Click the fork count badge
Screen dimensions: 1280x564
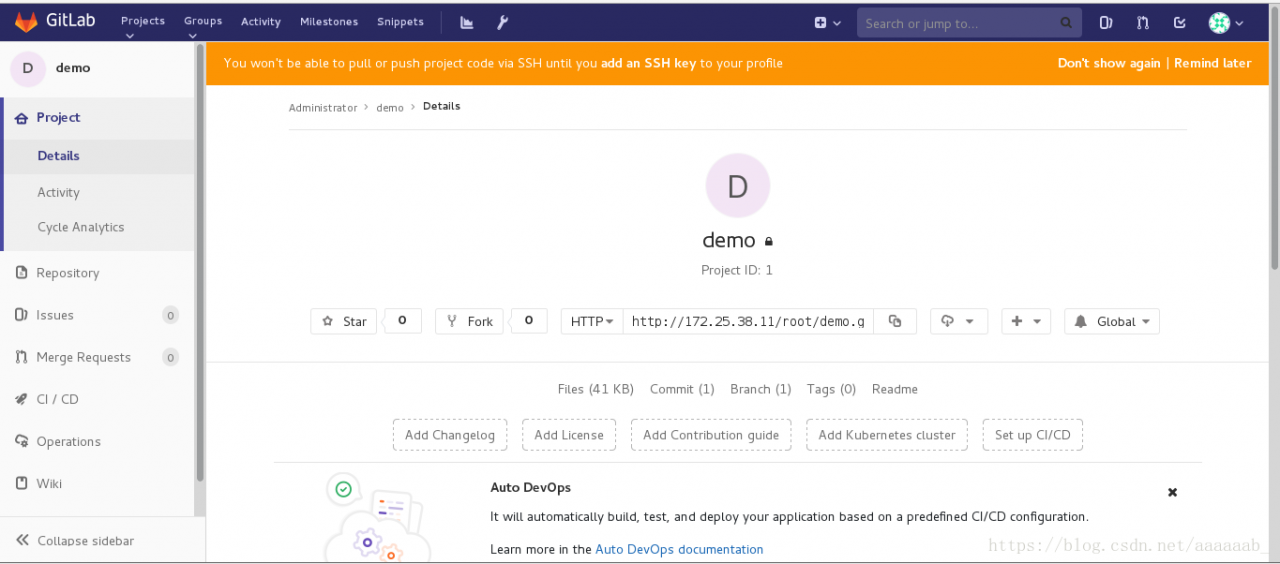[x=529, y=321]
